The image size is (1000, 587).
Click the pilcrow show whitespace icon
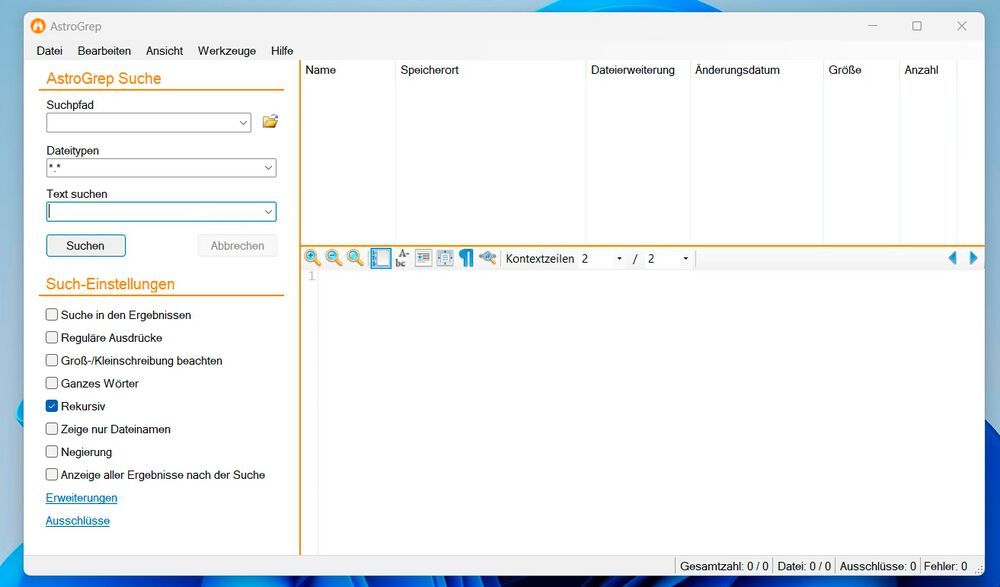[466, 258]
